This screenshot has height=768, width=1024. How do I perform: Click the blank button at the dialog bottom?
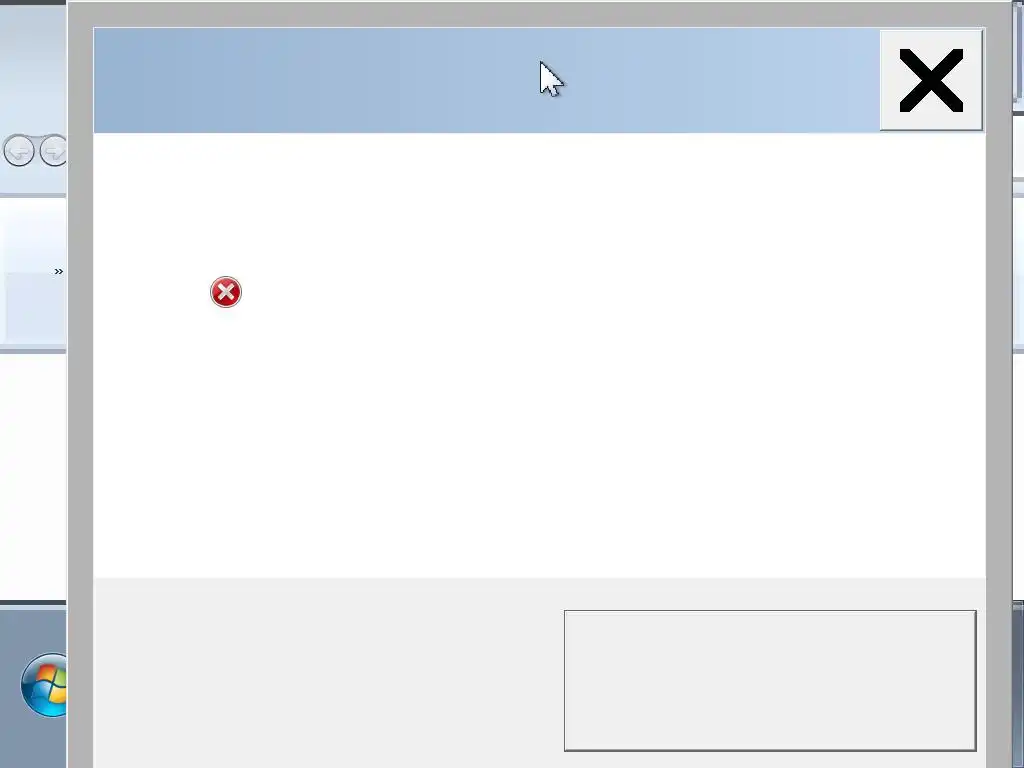(770, 680)
